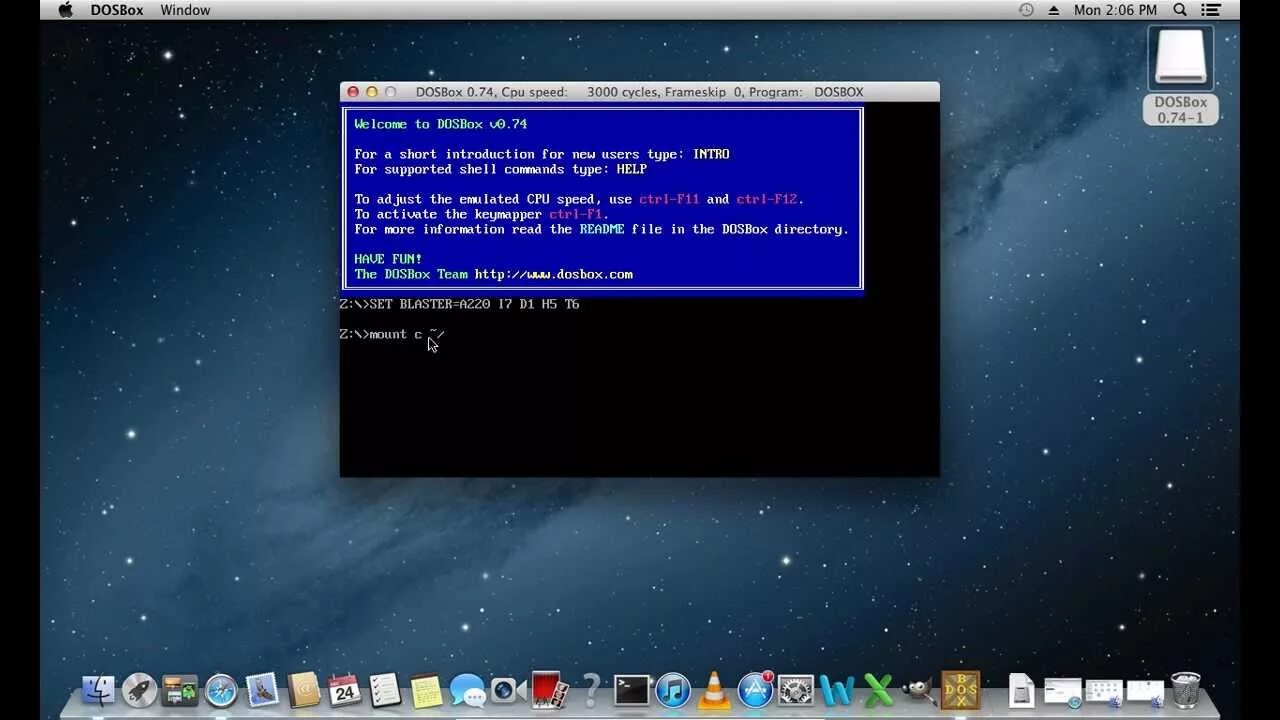Open the second minimized window in Dock
1280x720 pixels.
click(x=1104, y=692)
